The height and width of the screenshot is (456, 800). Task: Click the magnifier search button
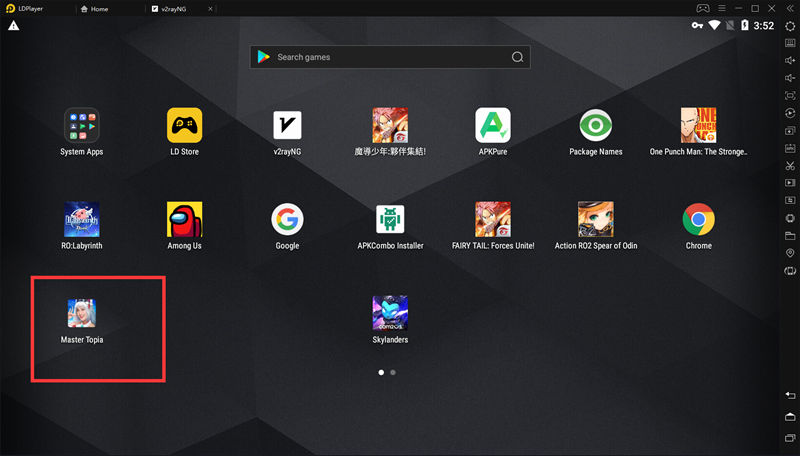click(517, 57)
